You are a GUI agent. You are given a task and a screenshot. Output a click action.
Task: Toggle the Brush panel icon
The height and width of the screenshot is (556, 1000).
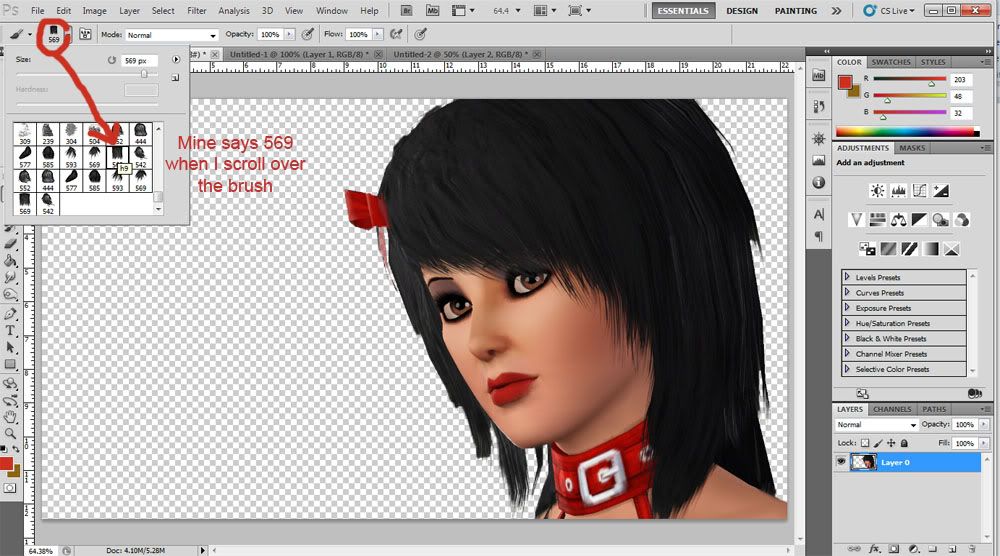point(85,34)
